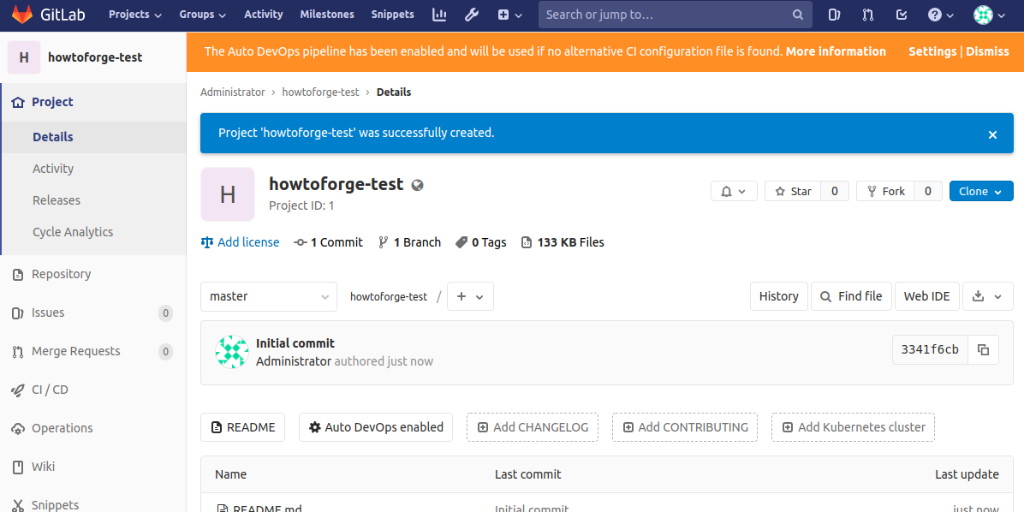The width and height of the screenshot is (1024, 512).
Task: Open the README button
Action: [242, 427]
